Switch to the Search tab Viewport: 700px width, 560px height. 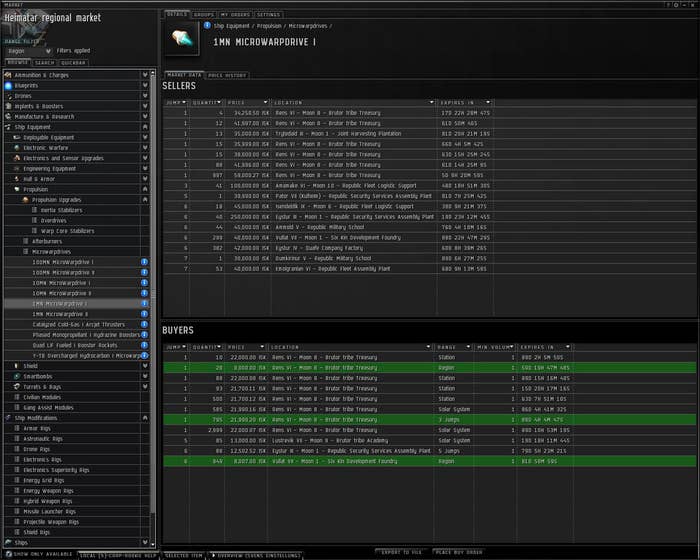pyautogui.click(x=45, y=63)
